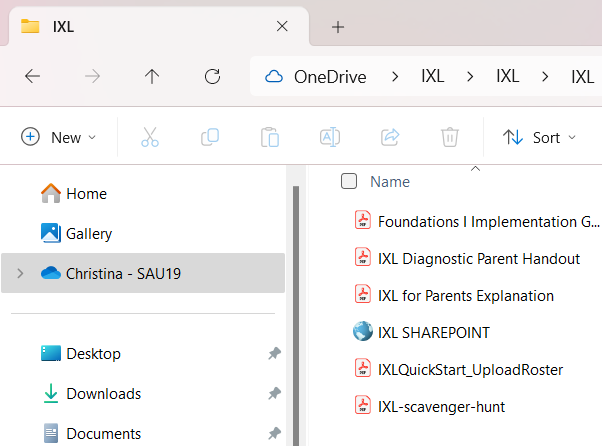This screenshot has width=602, height=446.
Task: Click OneDrive cloud icon in address bar
Action: click(274, 77)
